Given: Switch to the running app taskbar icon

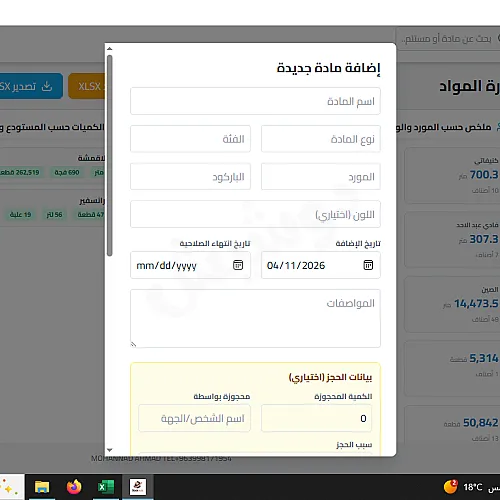Looking at the screenshot, I should tap(138, 487).
